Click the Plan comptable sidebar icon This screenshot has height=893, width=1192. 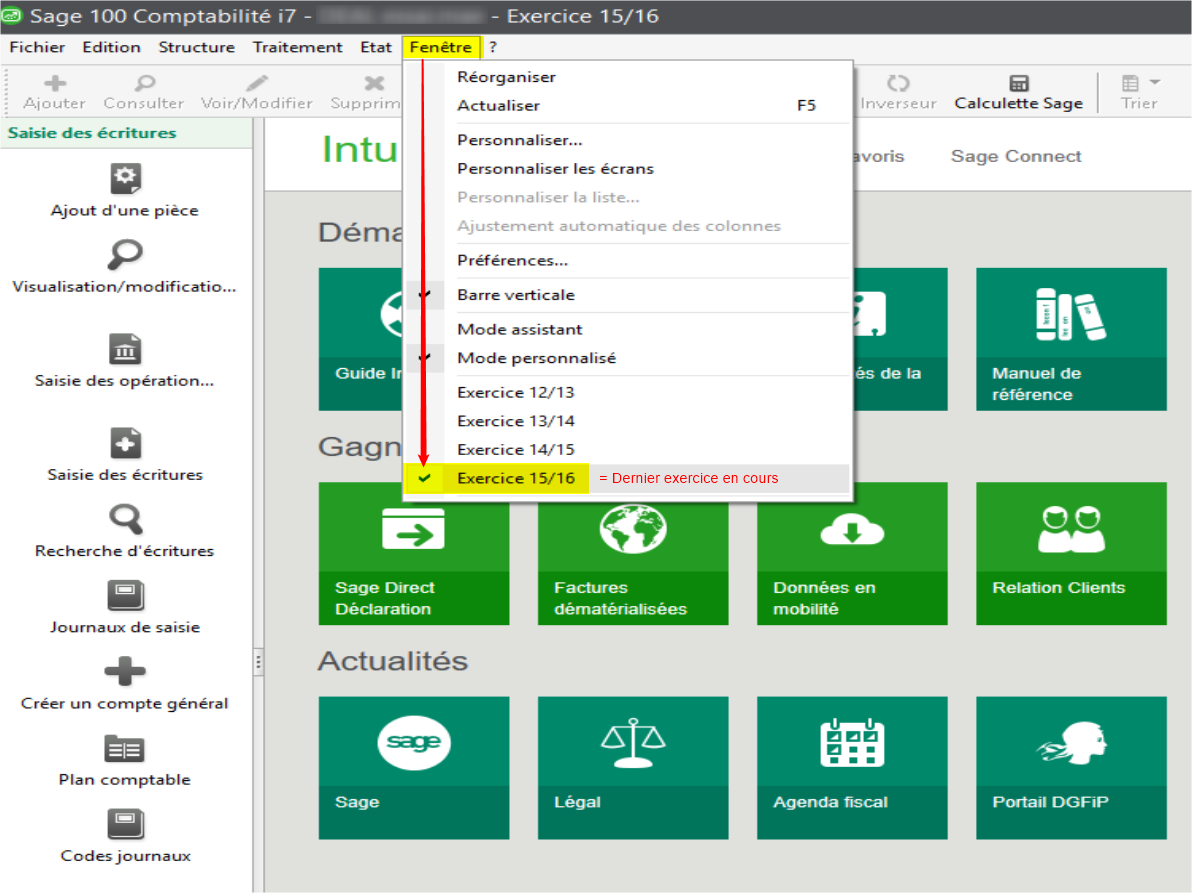125,749
